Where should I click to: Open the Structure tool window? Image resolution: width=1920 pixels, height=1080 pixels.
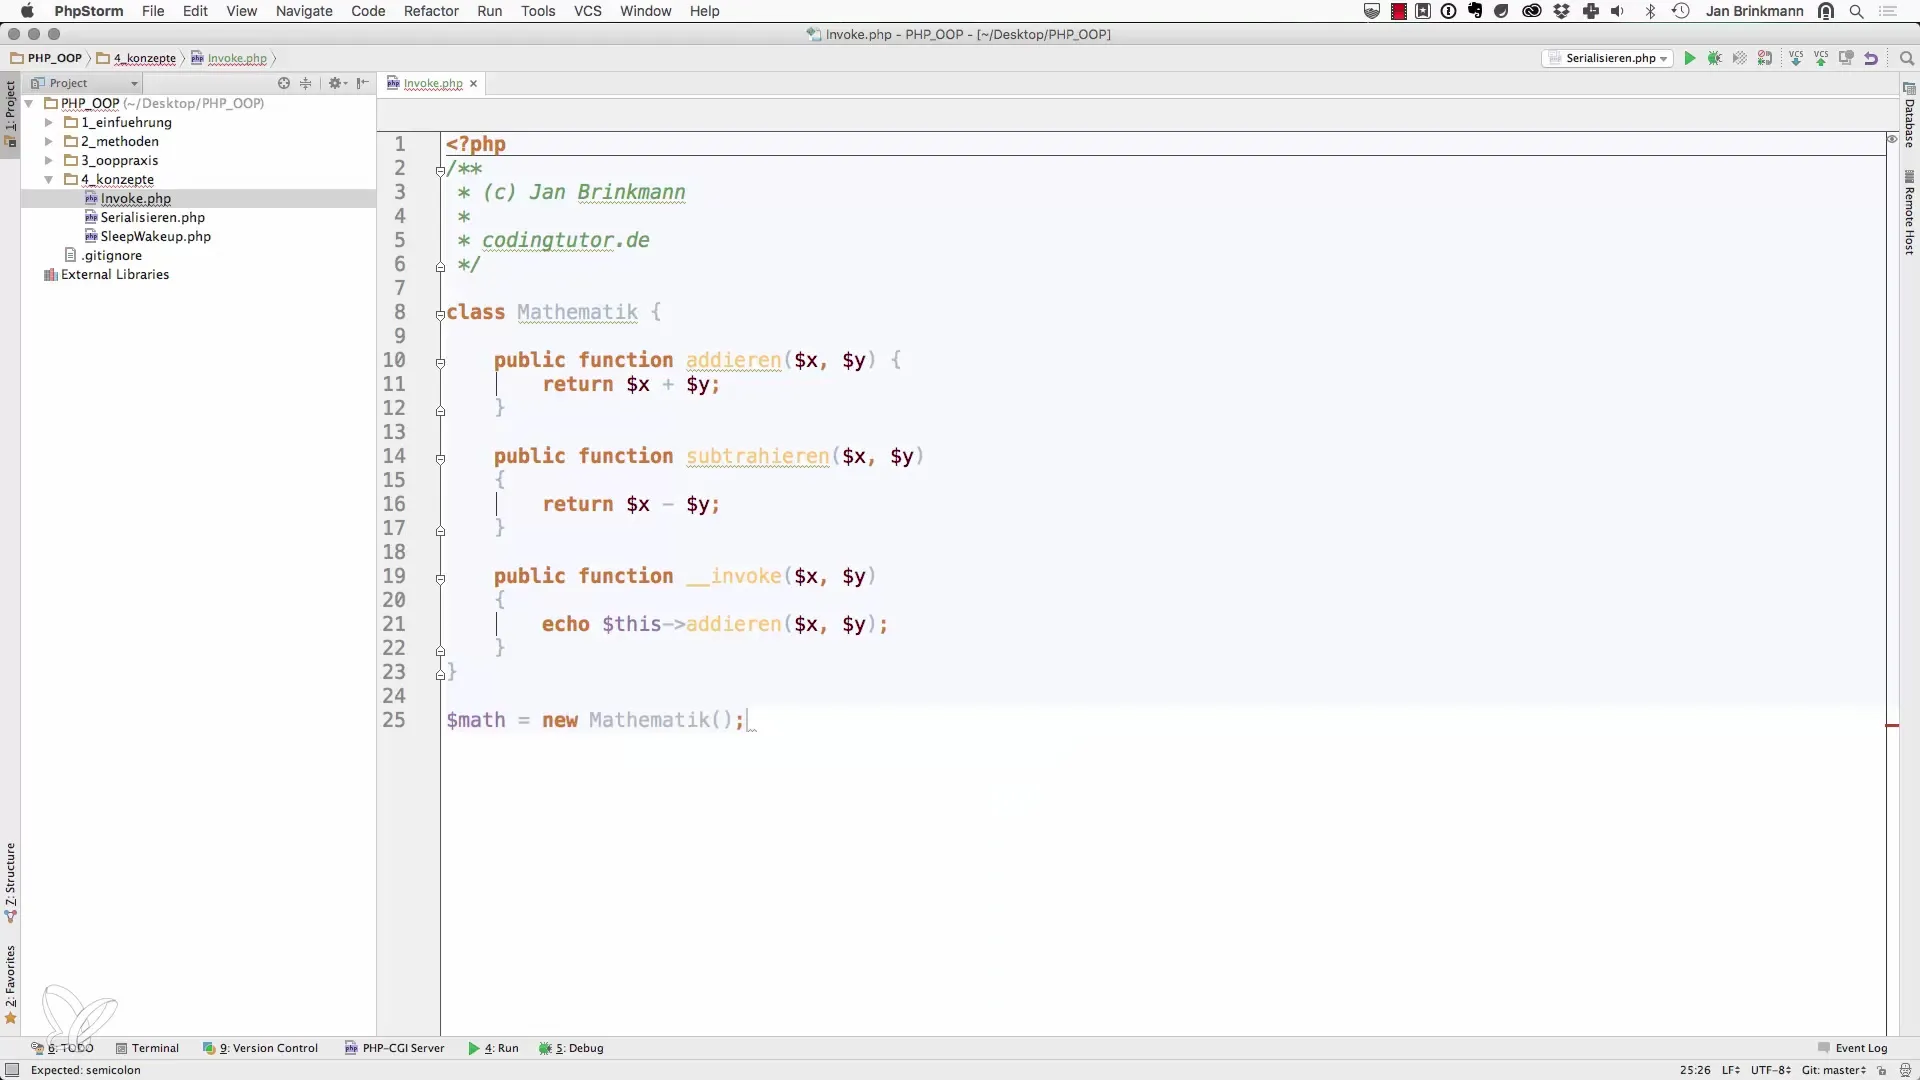10,882
